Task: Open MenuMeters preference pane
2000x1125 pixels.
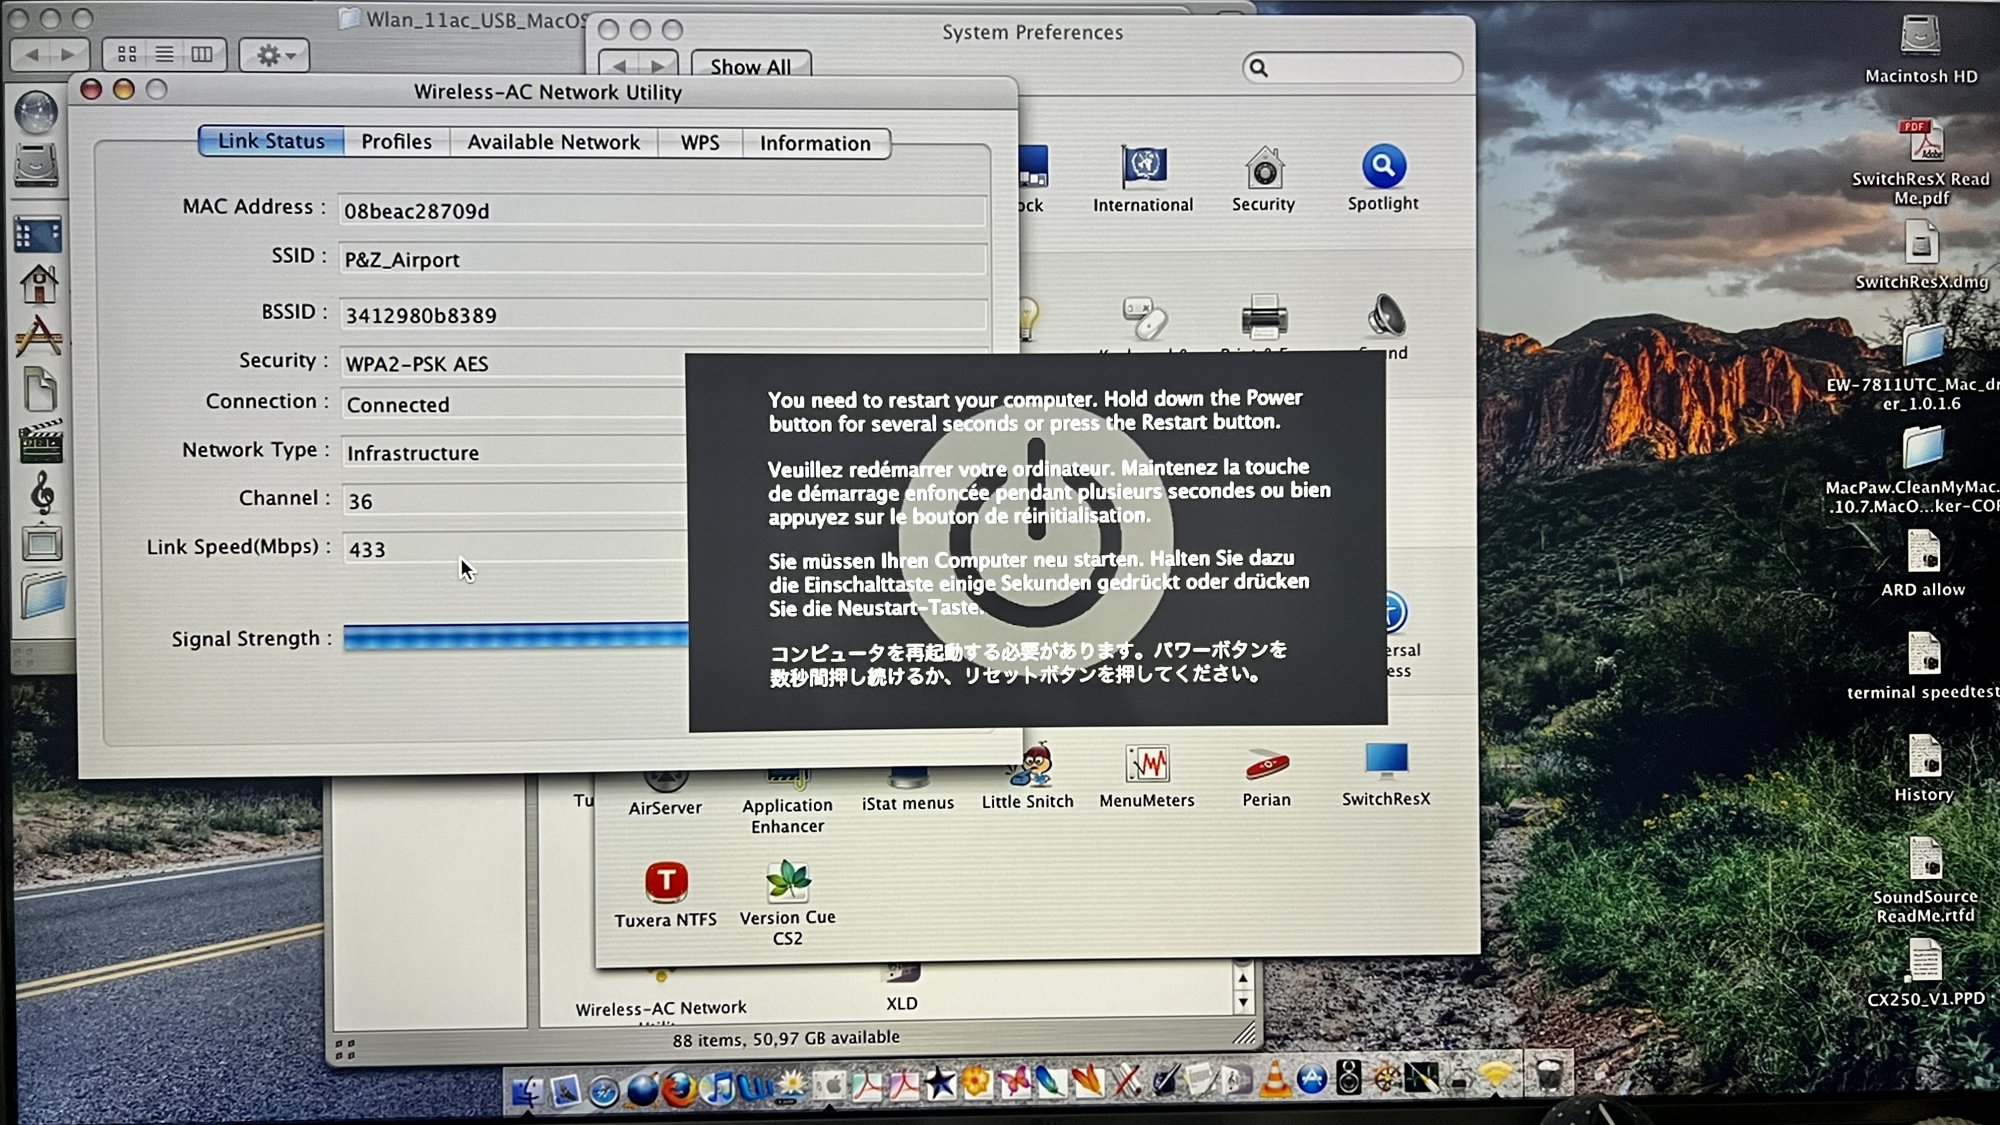Action: click(1147, 776)
